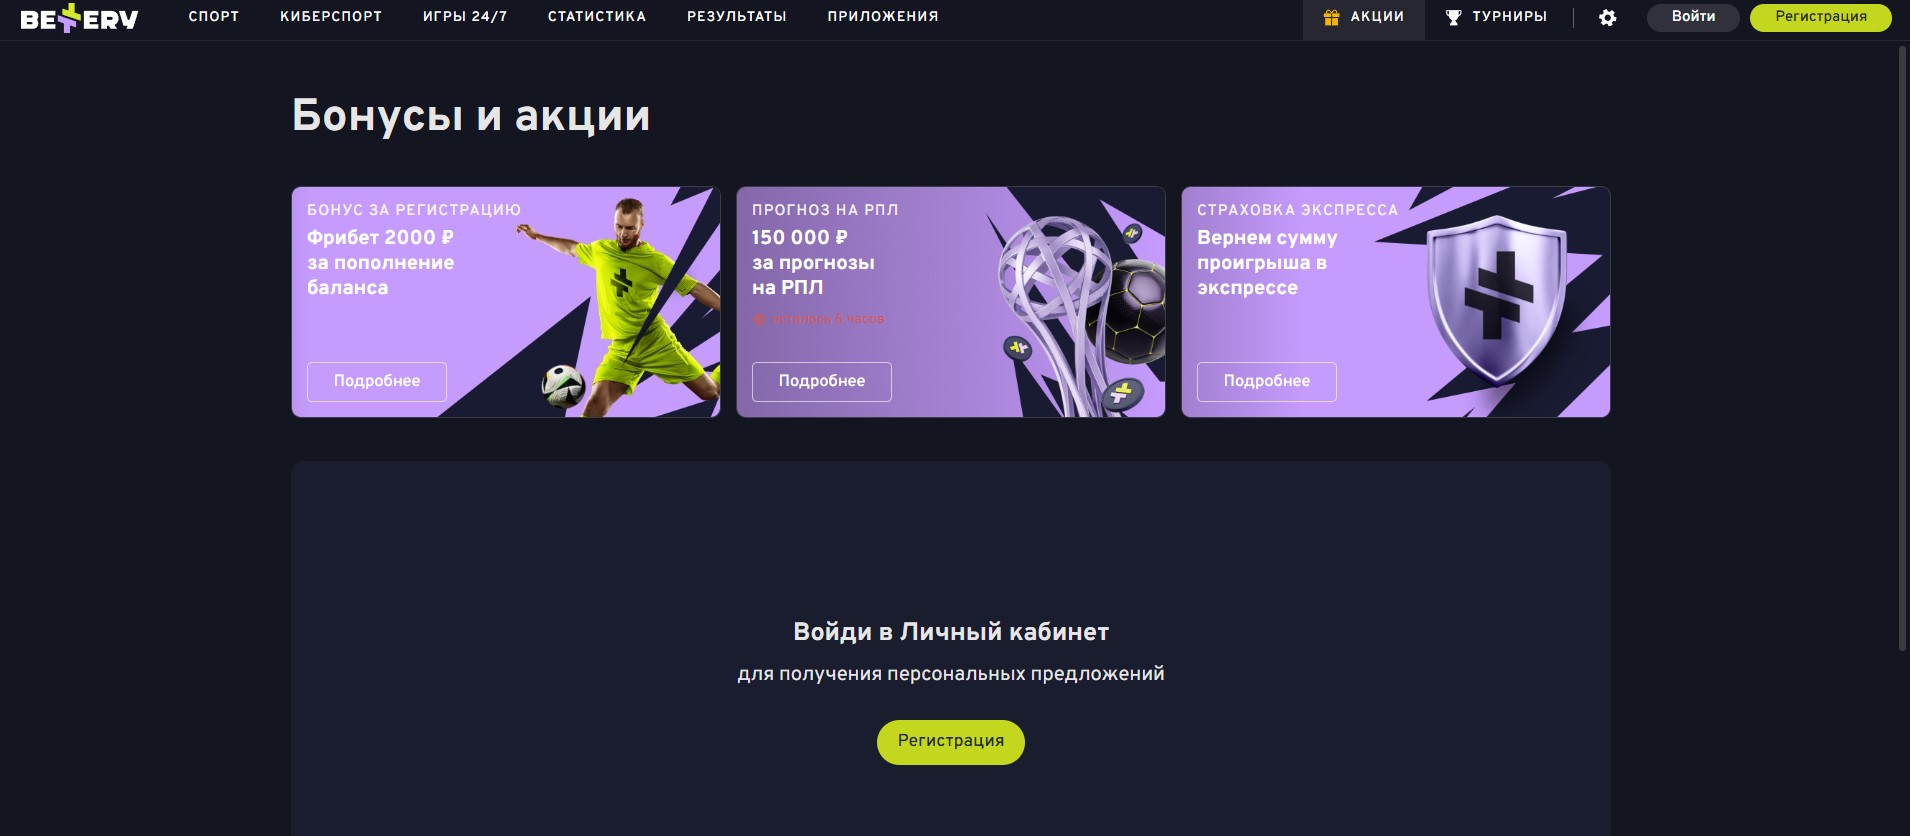Click the shield image on the Страховка экспресса banner

point(1495,298)
